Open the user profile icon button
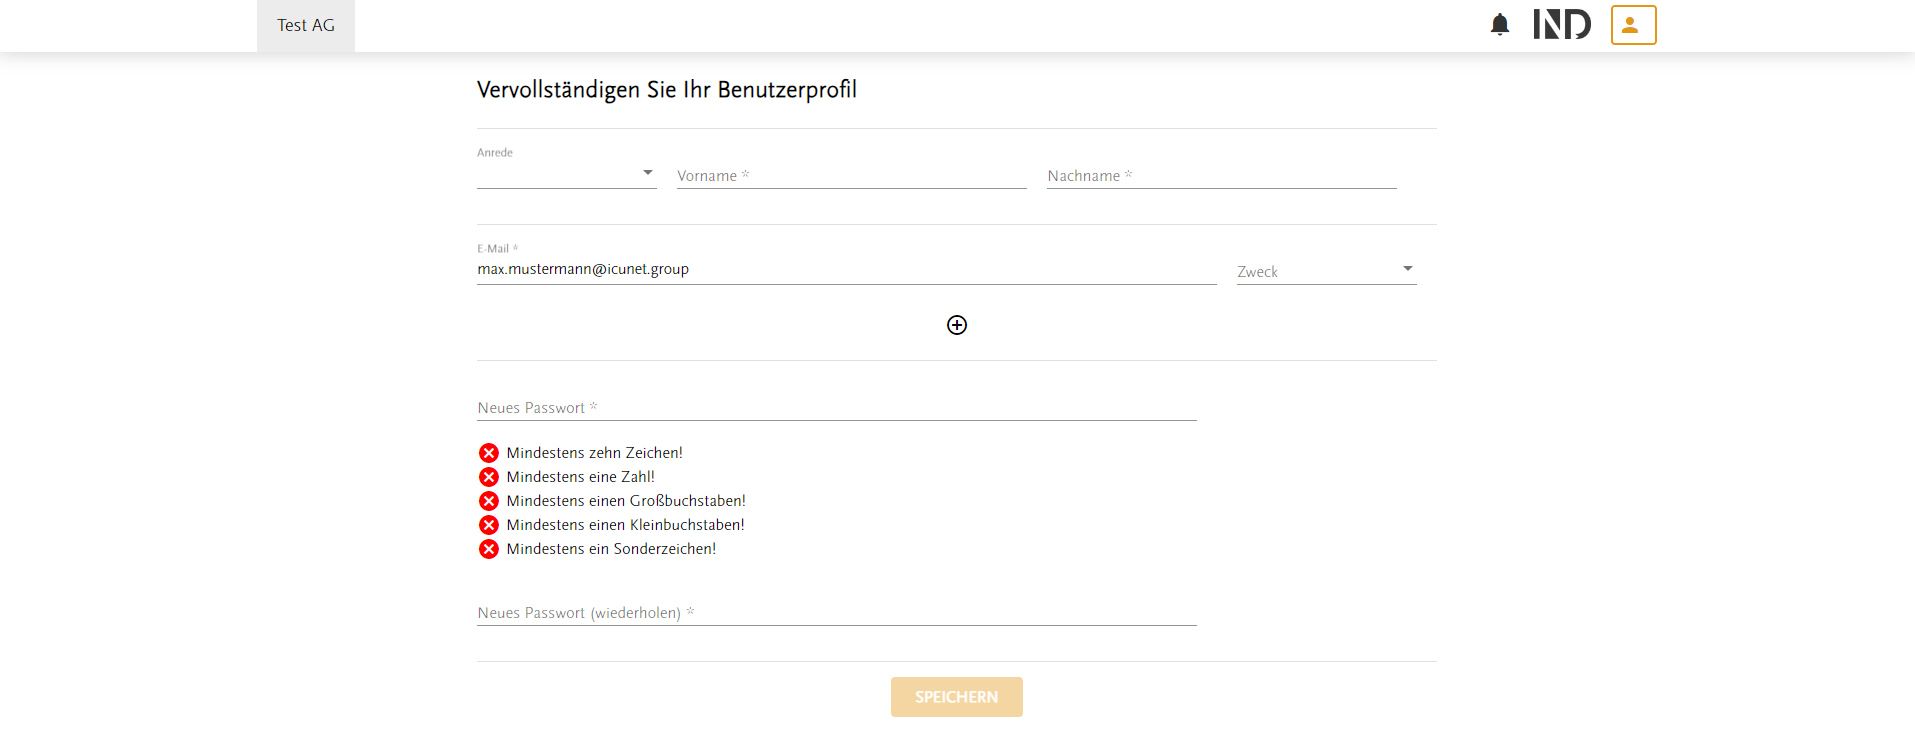This screenshot has height=751, width=1915. click(x=1633, y=25)
